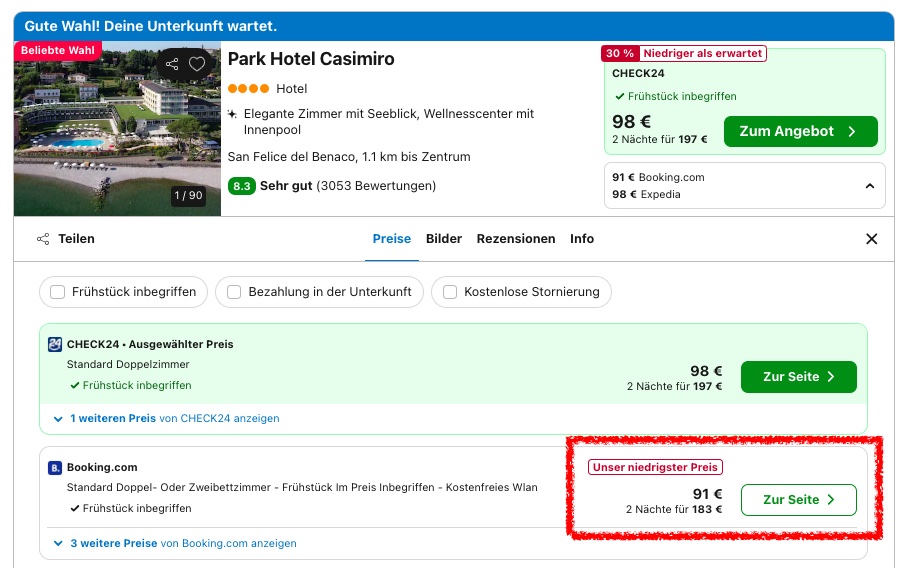
Task: Click the 98 € Expedia price row
Action: (646, 195)
